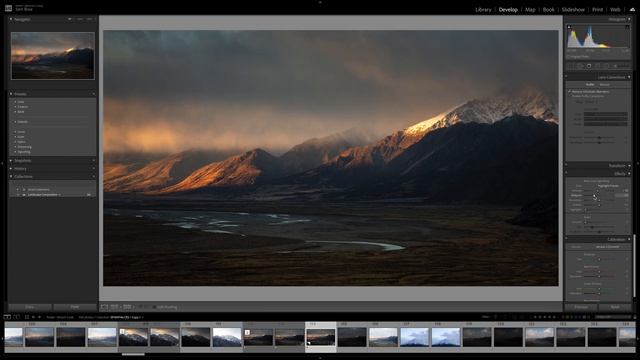Click the right panel vertical scrollbar

pyautogui.click(x=634, y=265)
